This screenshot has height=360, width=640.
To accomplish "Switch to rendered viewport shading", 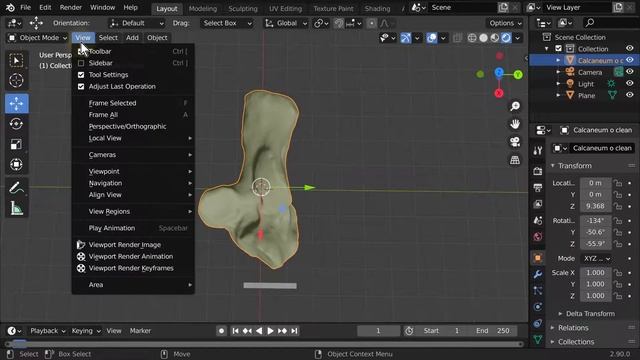I will pyautogui.click(x=506, y=38).
